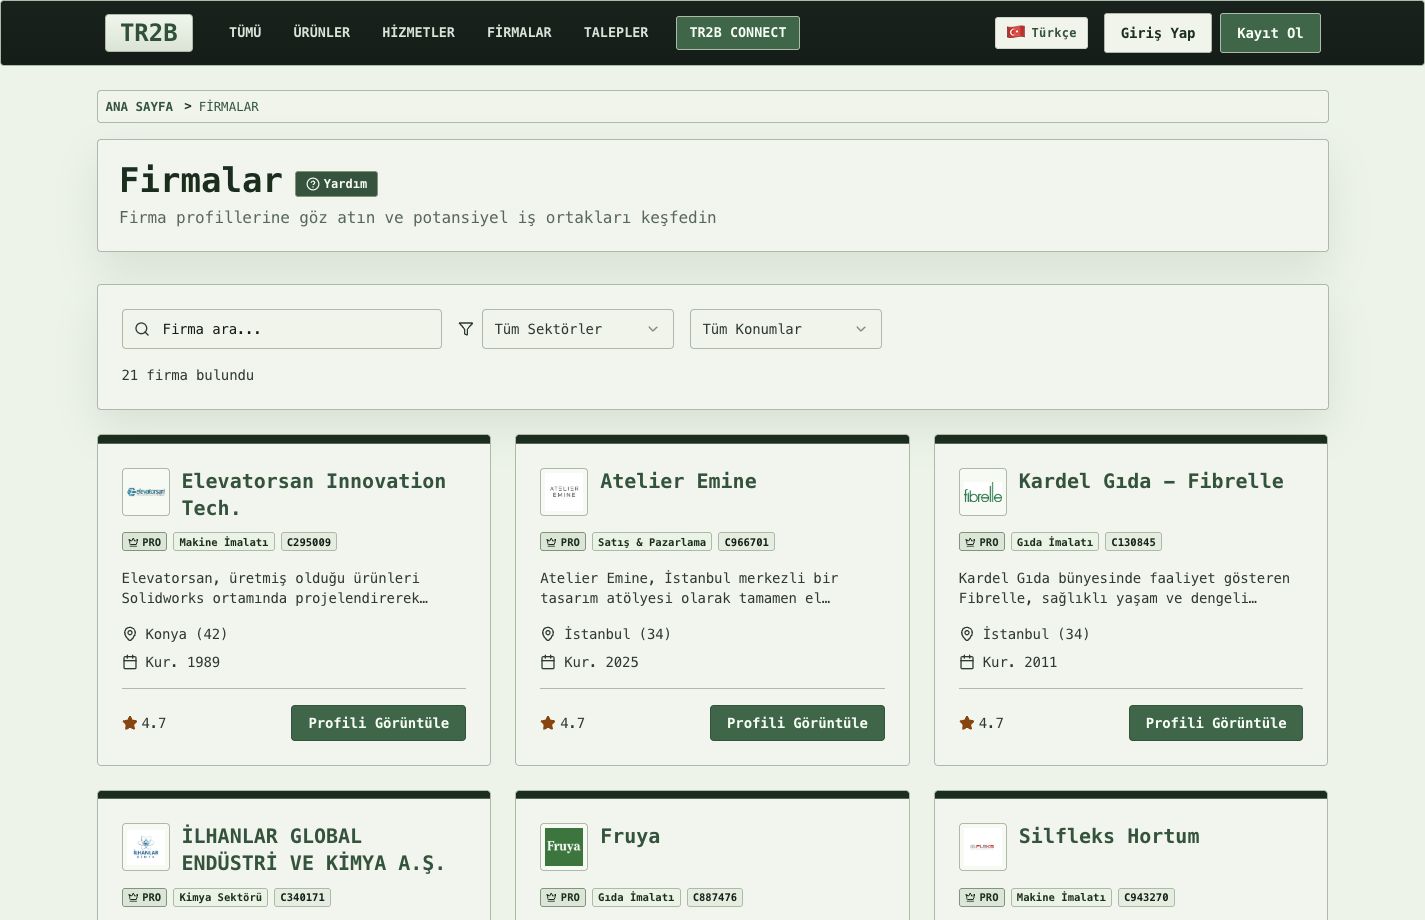The width and height of the screenshot is (1425, 920).
Task: Select the FİRMALAR nav item
Action: click(519, 33)
